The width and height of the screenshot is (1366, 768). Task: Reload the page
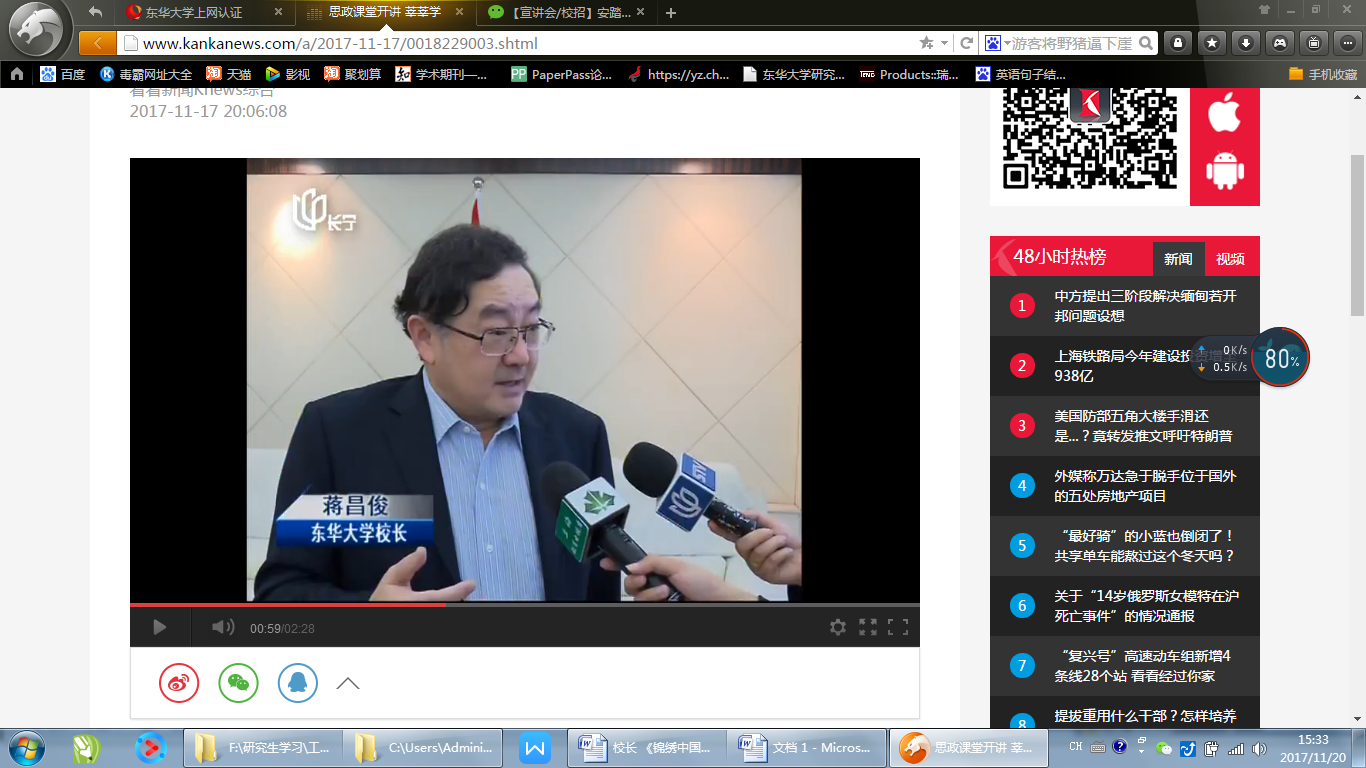tap(966, 43)
